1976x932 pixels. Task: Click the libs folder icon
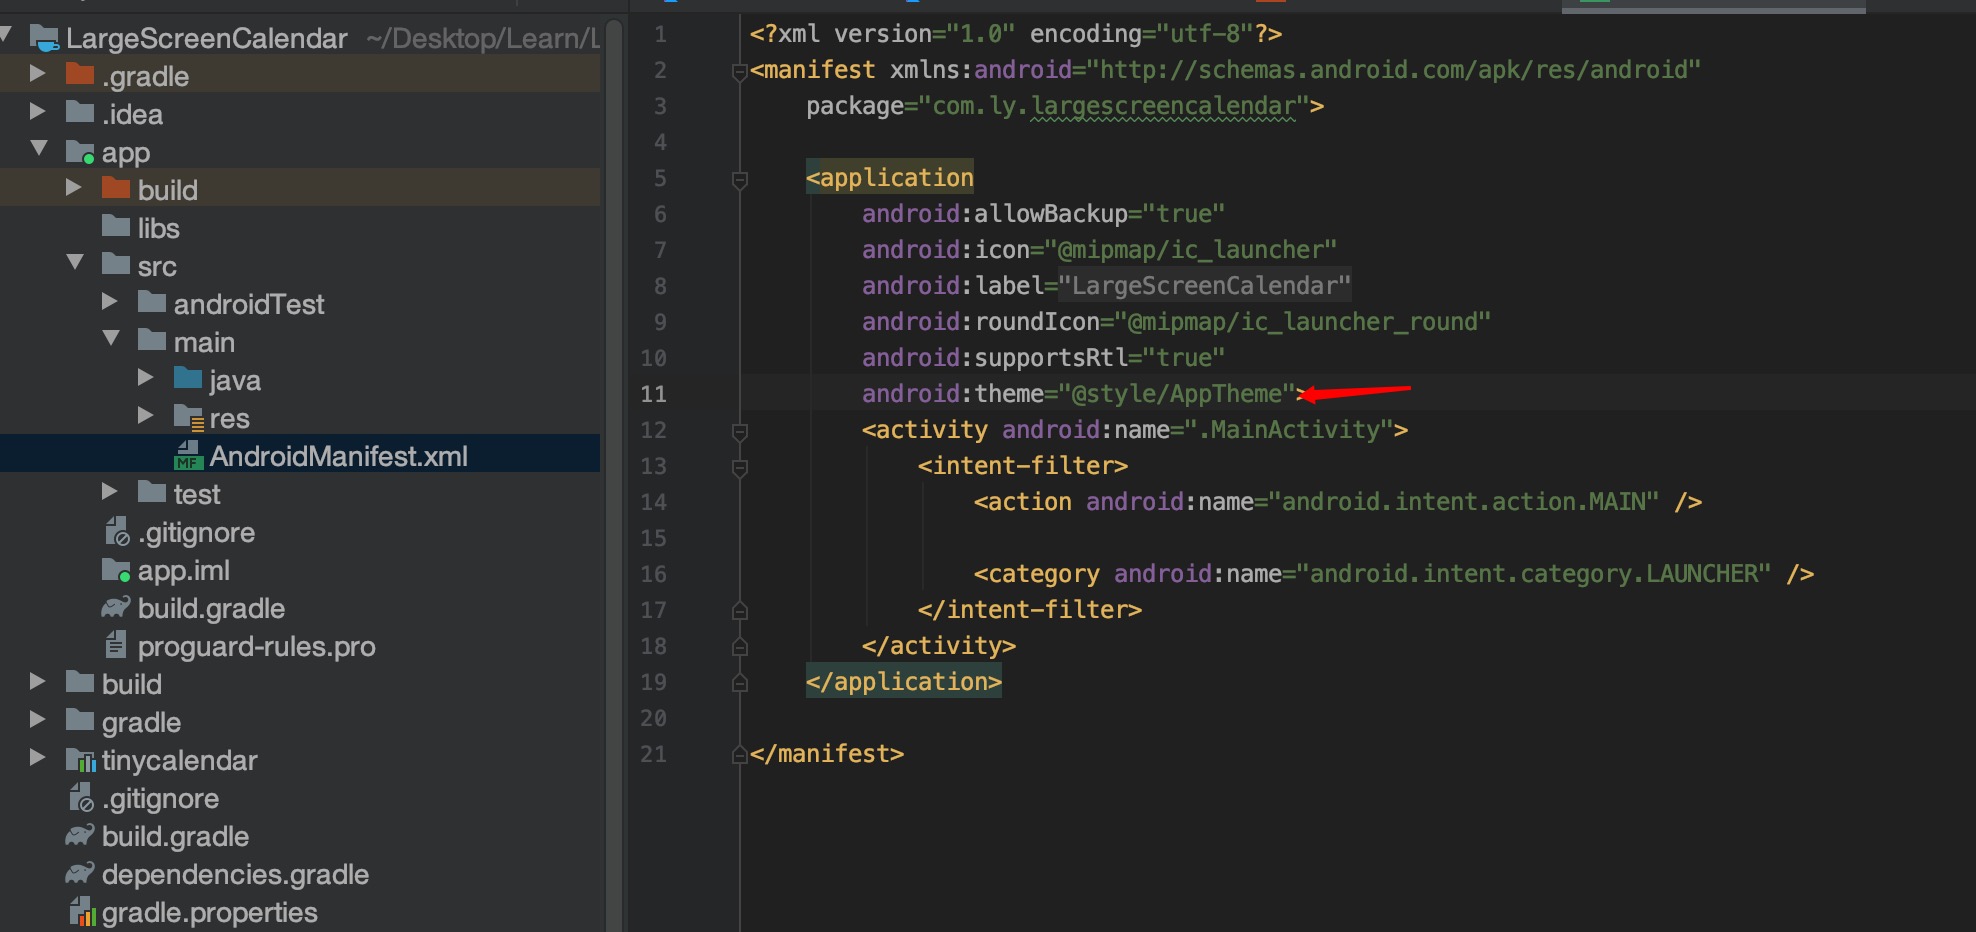[116, 226]
